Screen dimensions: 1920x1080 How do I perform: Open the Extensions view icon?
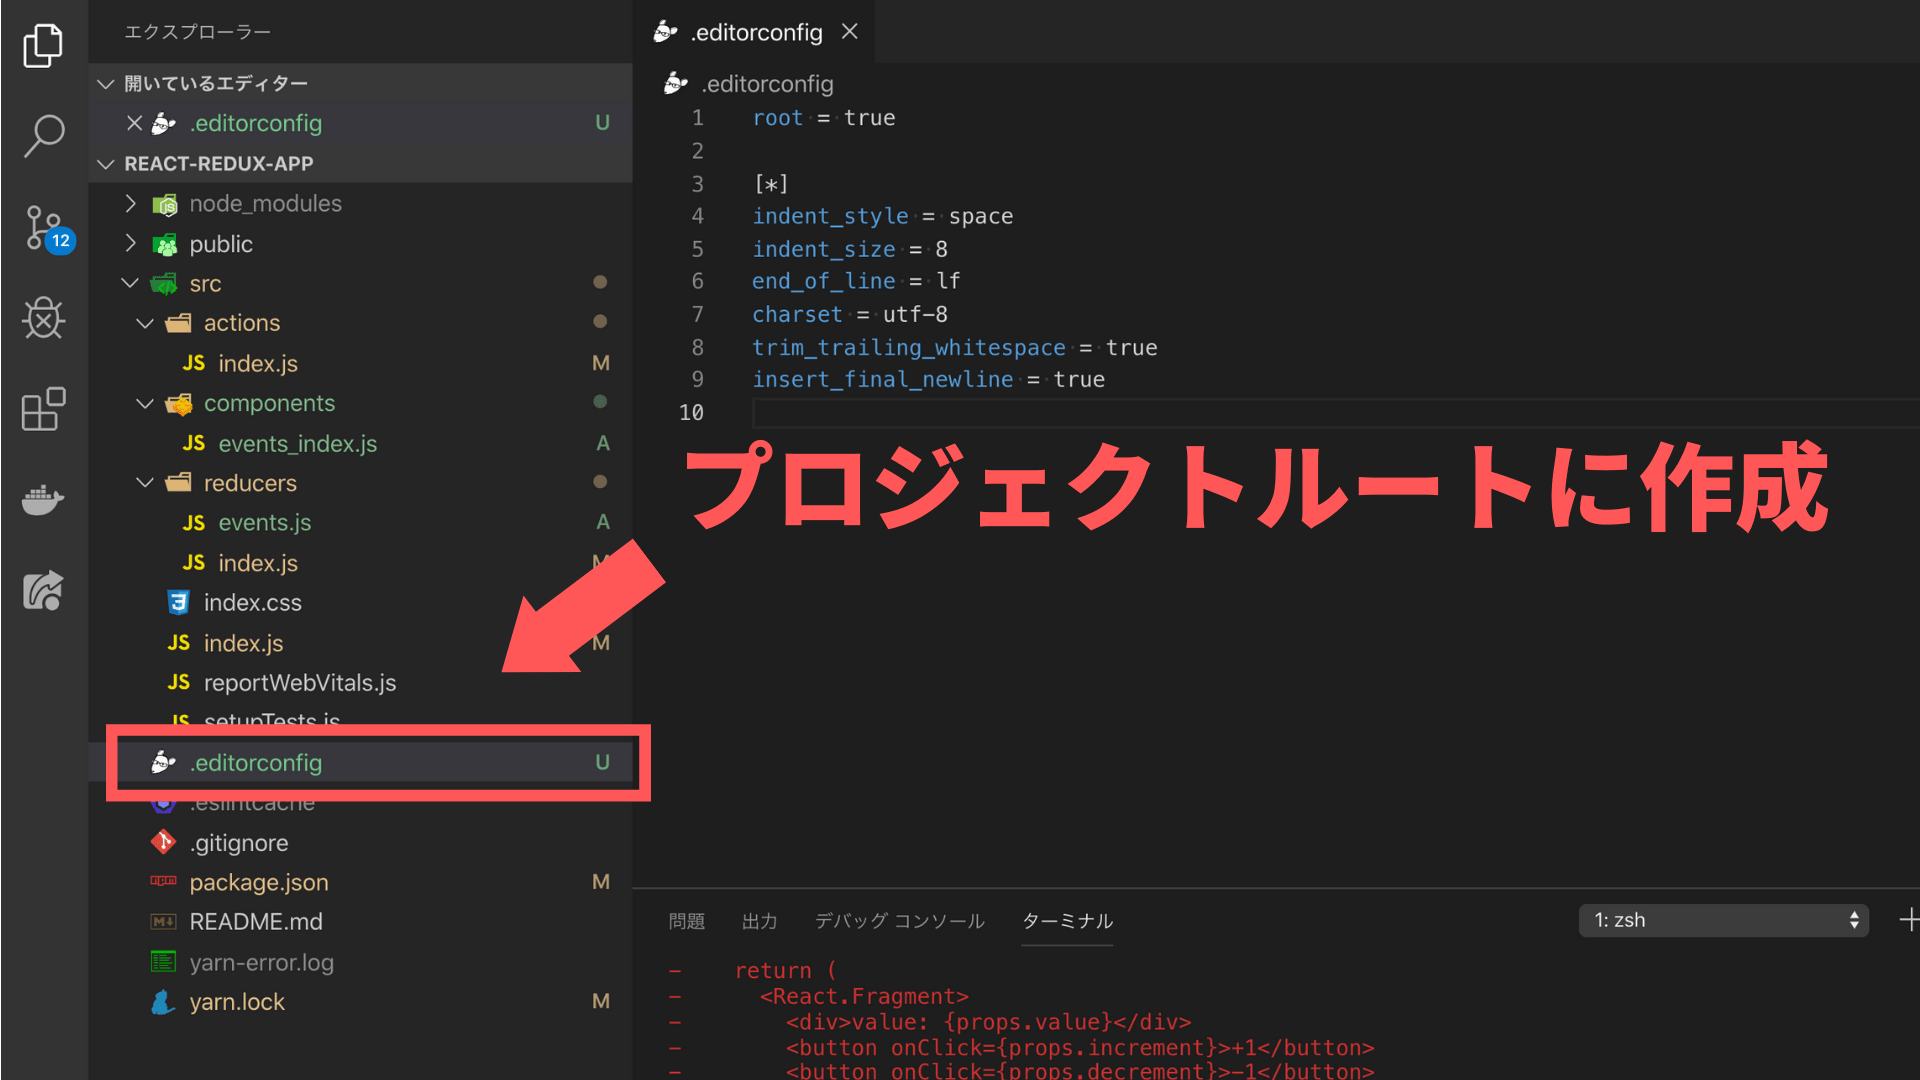[43, 409]
